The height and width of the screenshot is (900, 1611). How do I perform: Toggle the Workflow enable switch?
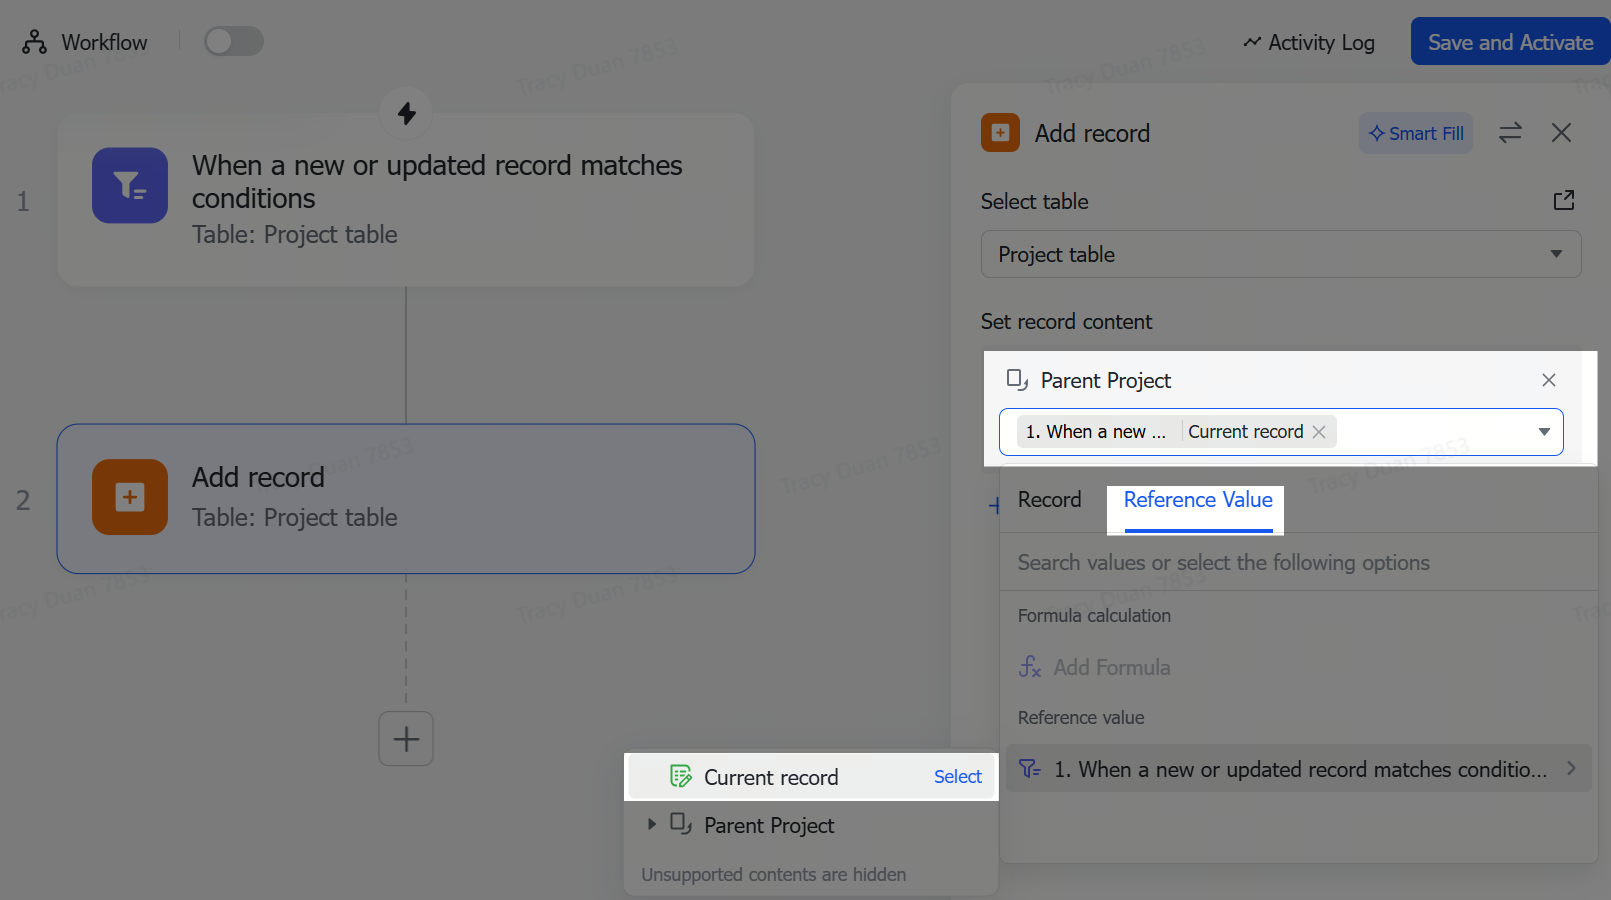pyautogui.click(x=233, y=41)
